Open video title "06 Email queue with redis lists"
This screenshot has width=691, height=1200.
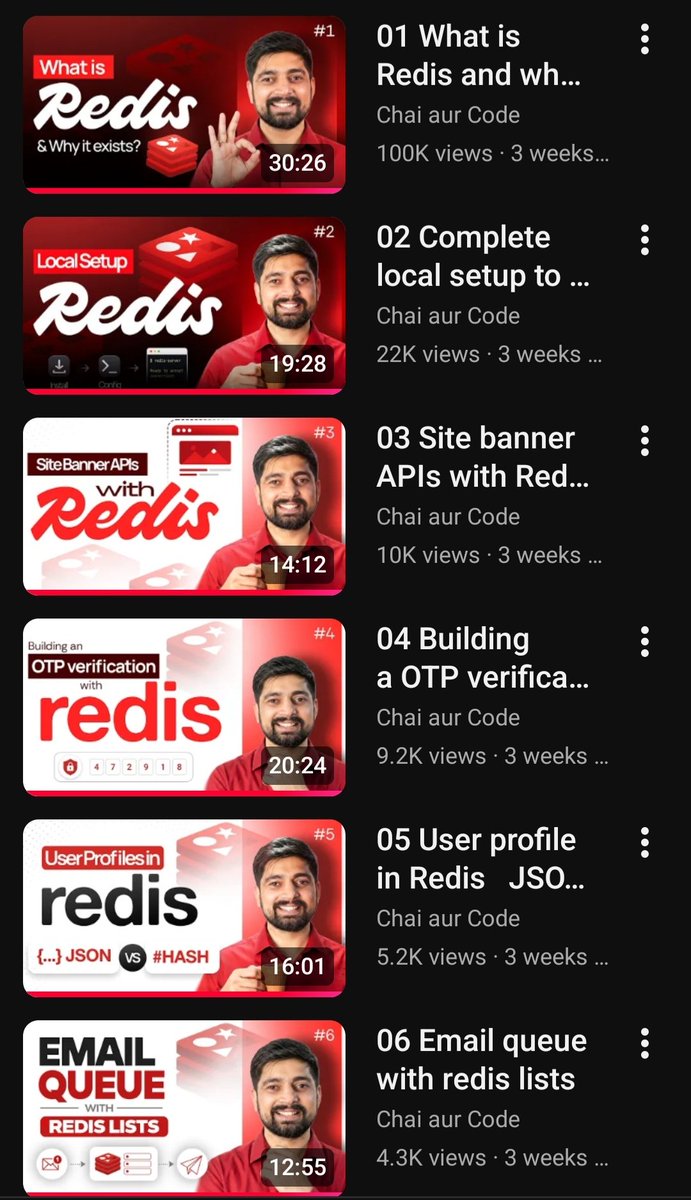pos(481,1060)
